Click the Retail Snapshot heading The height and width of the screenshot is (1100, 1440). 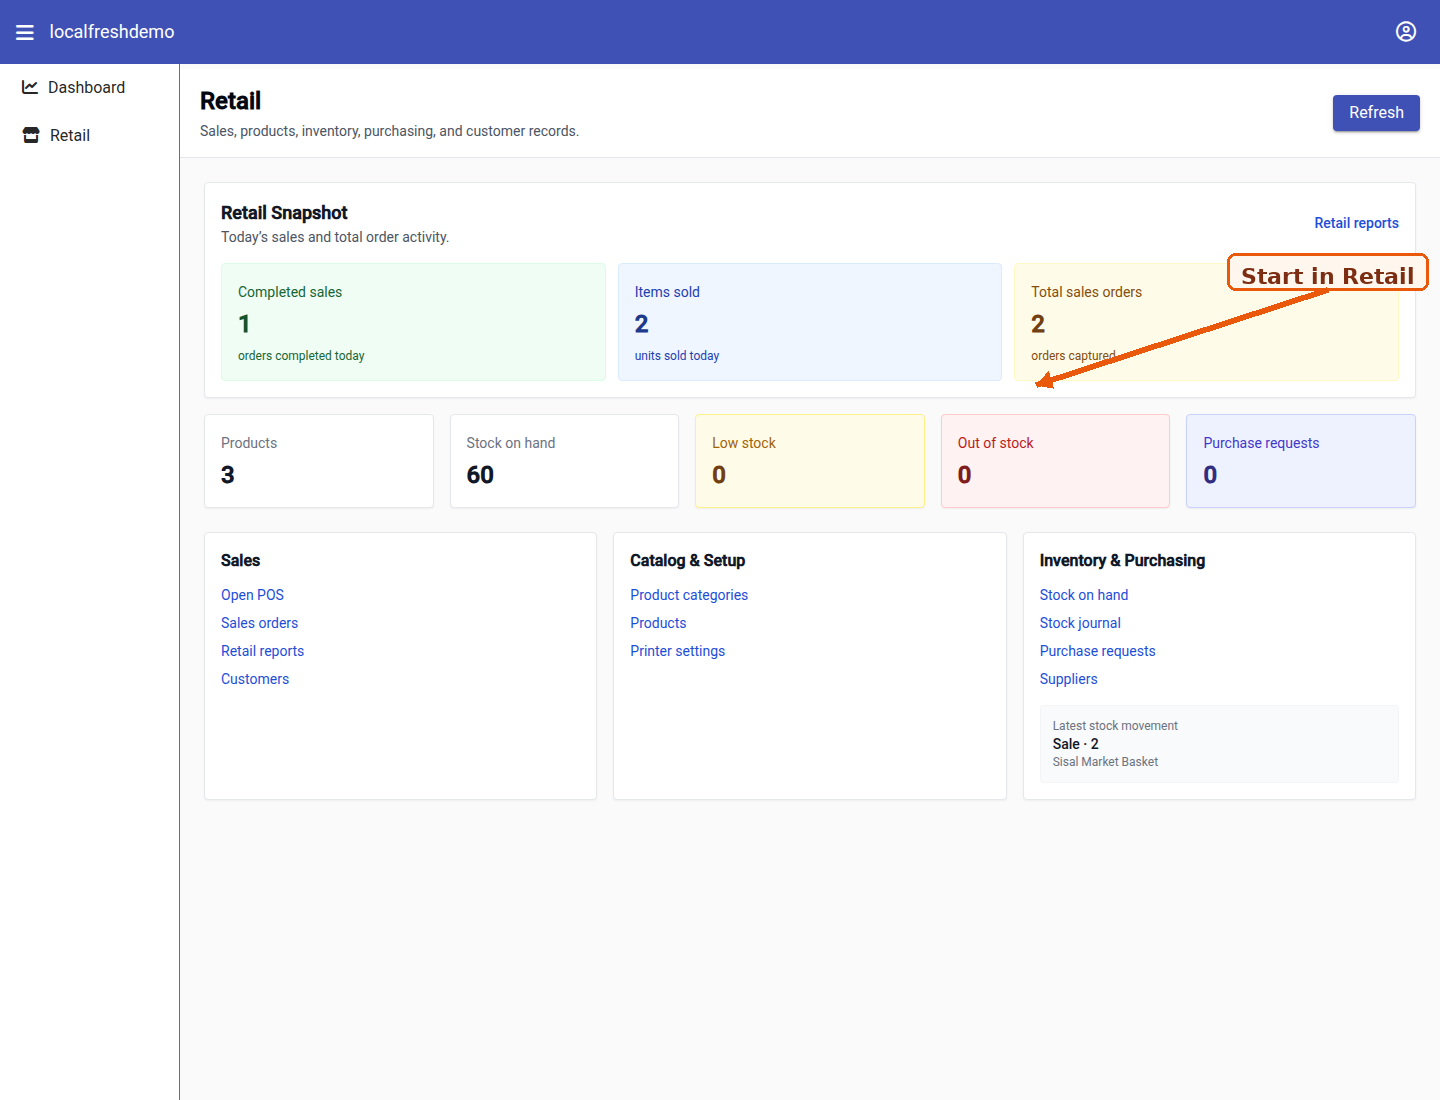click(x=284, y=213)
